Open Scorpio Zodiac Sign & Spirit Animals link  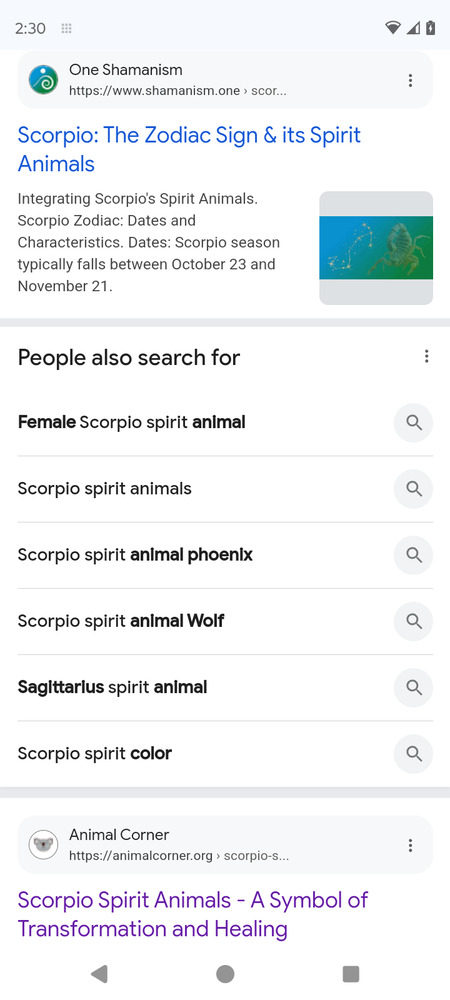[x=189, y=149]
